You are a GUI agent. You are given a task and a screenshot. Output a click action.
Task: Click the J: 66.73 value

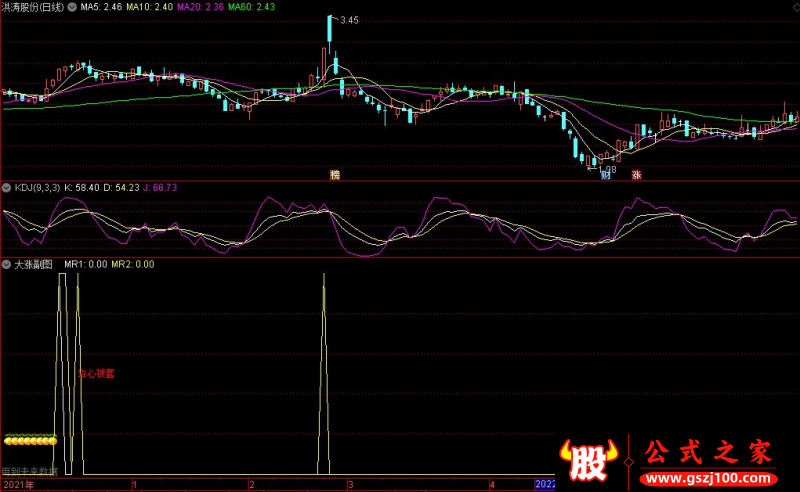(x=160, y=188)
